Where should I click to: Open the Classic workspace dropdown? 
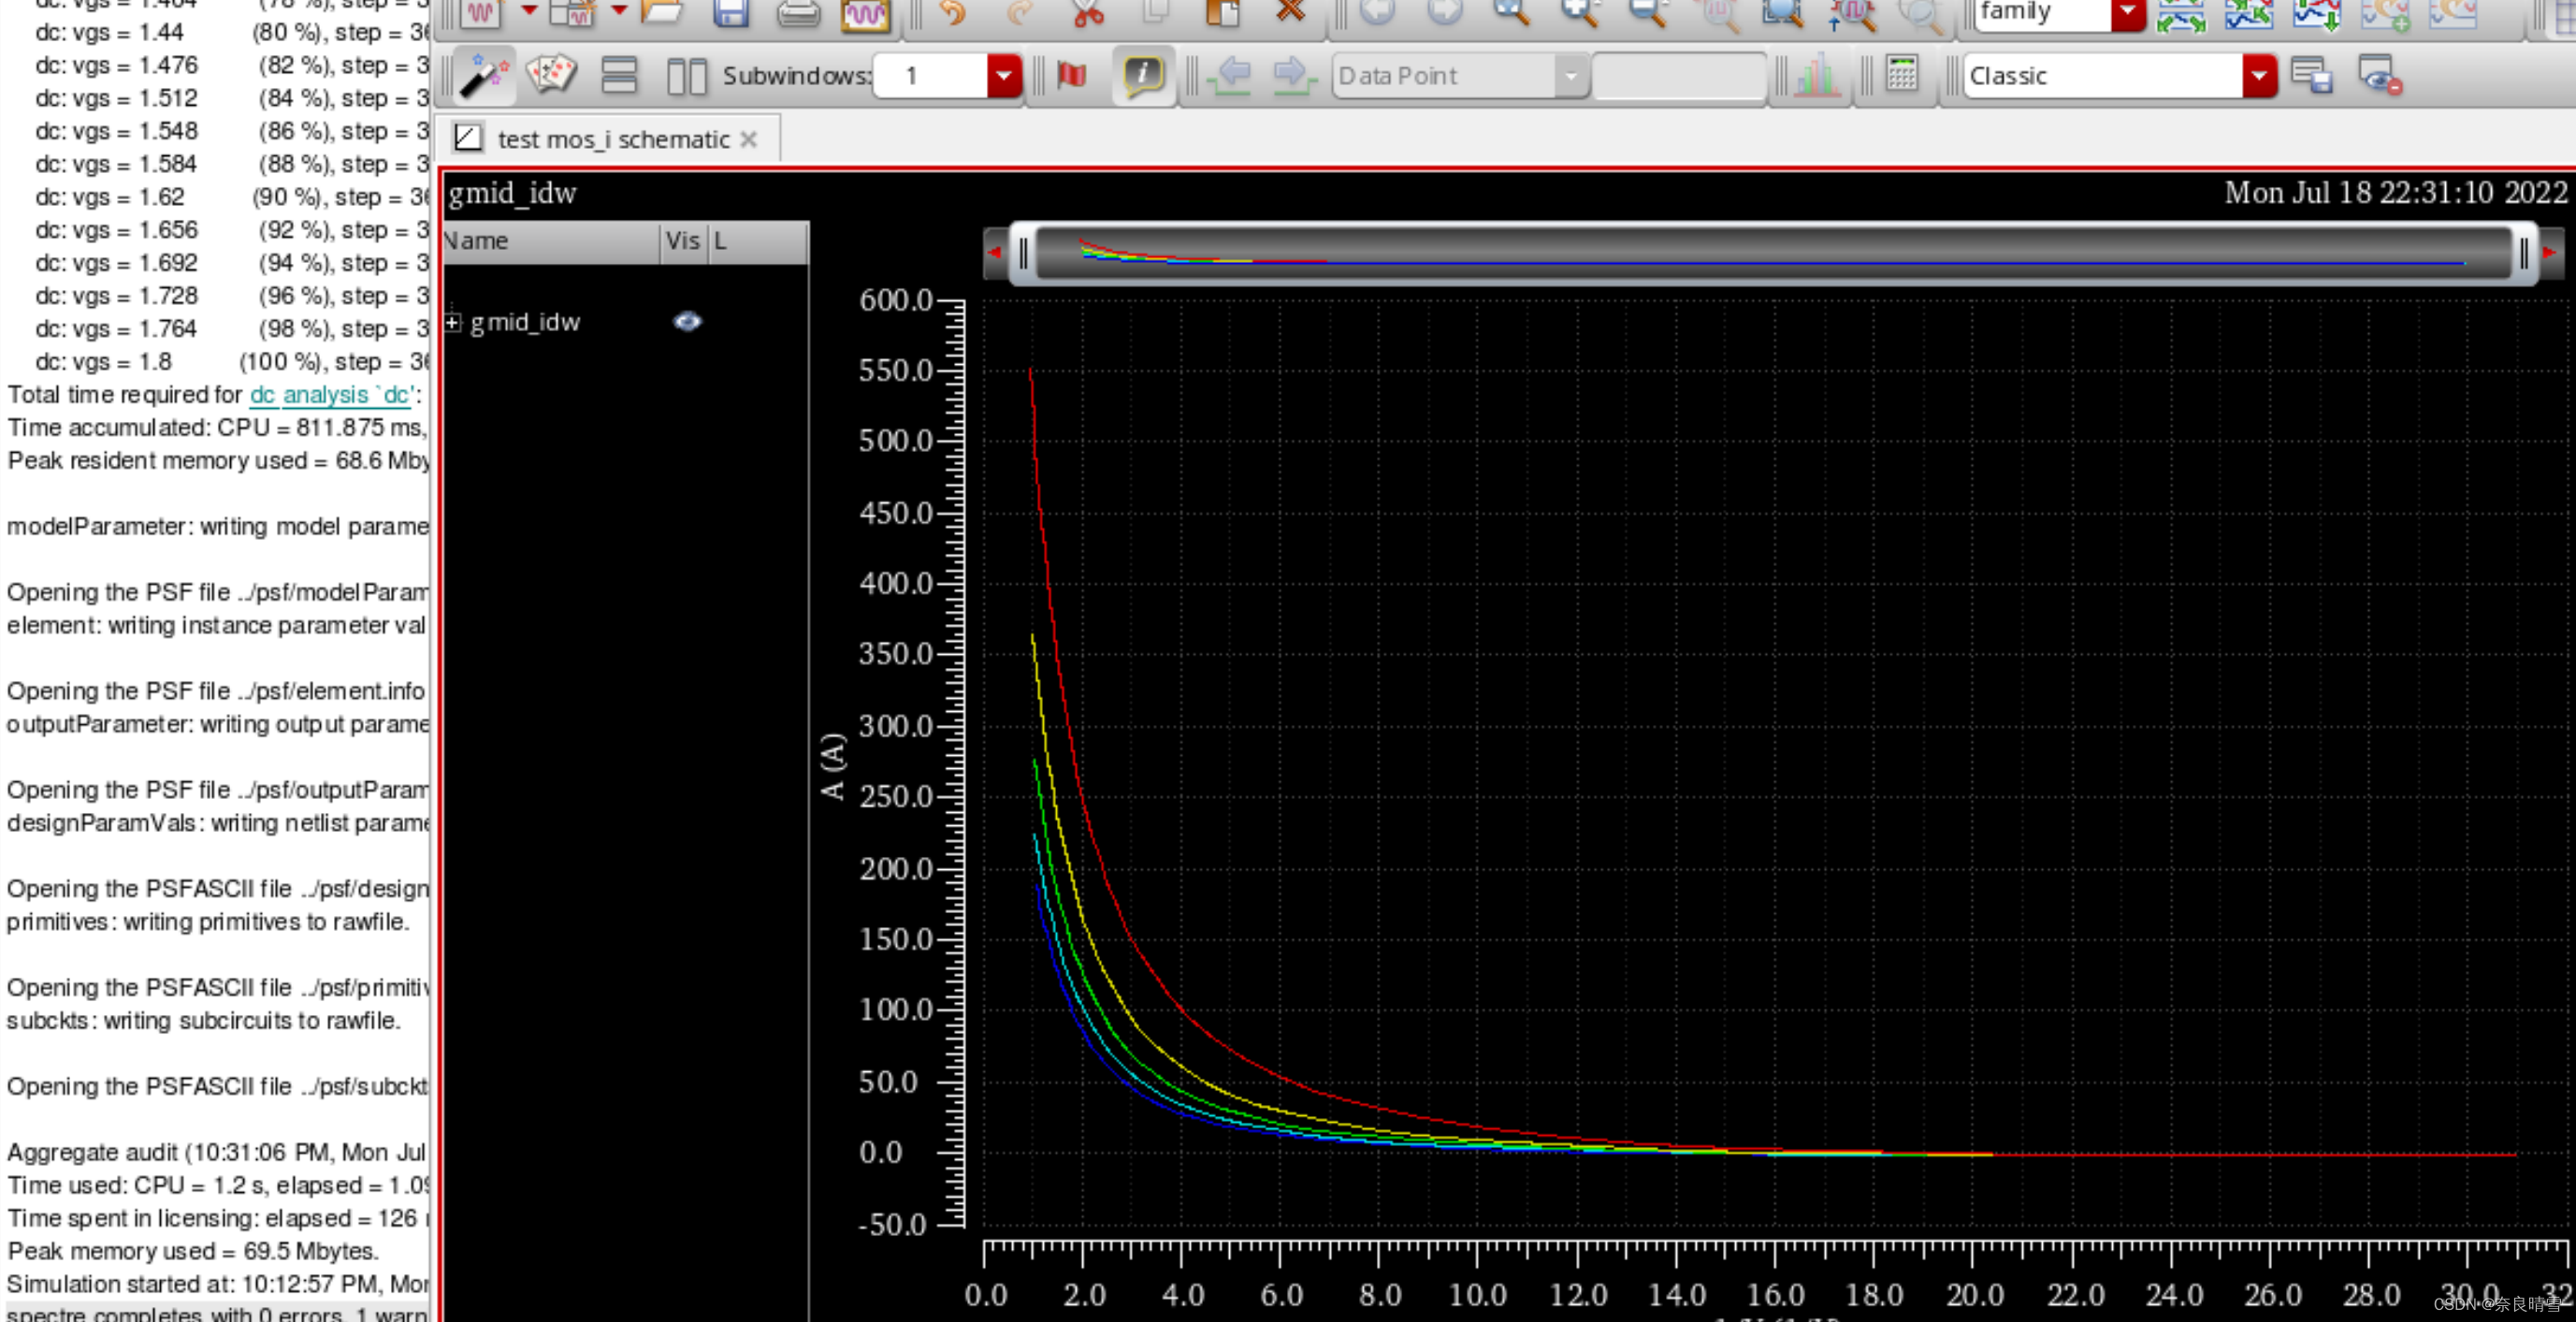click(2259, 75)
